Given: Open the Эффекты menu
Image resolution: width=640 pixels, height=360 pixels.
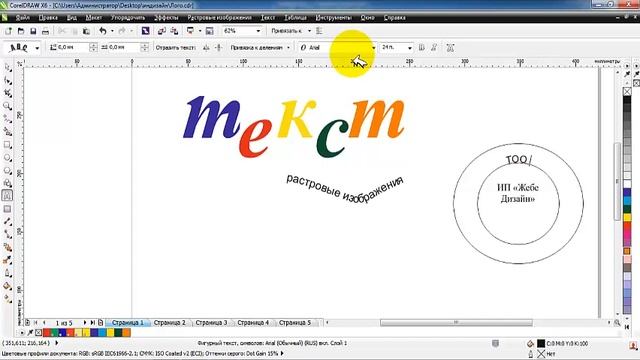Looking at the screenshot, I should point(166,18).
